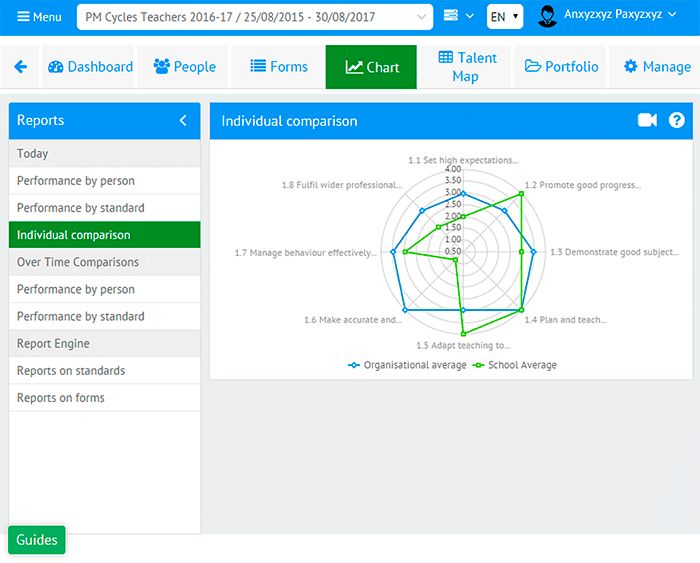Switch to the Portfolio tab

[561, 67]
